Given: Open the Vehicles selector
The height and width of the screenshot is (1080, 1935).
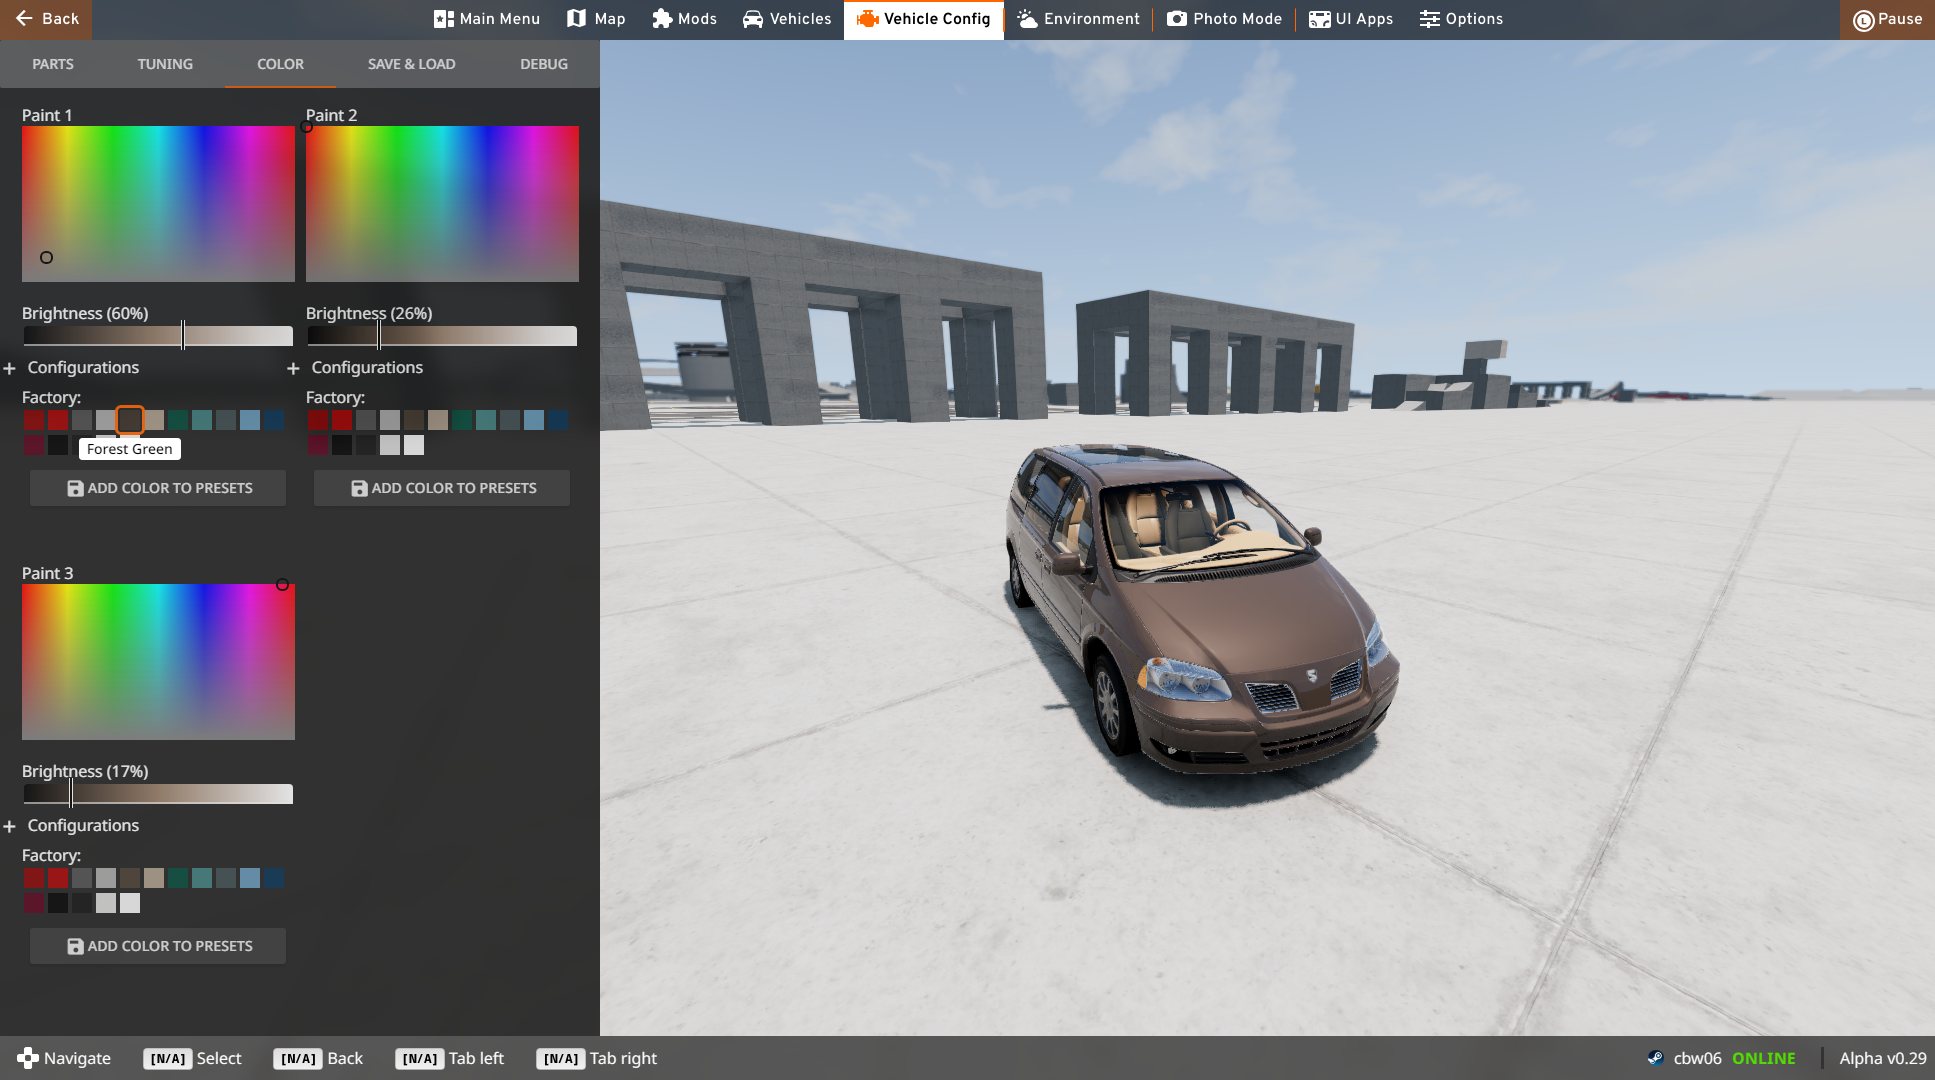Looking at the screenshot, I should 787,19.
